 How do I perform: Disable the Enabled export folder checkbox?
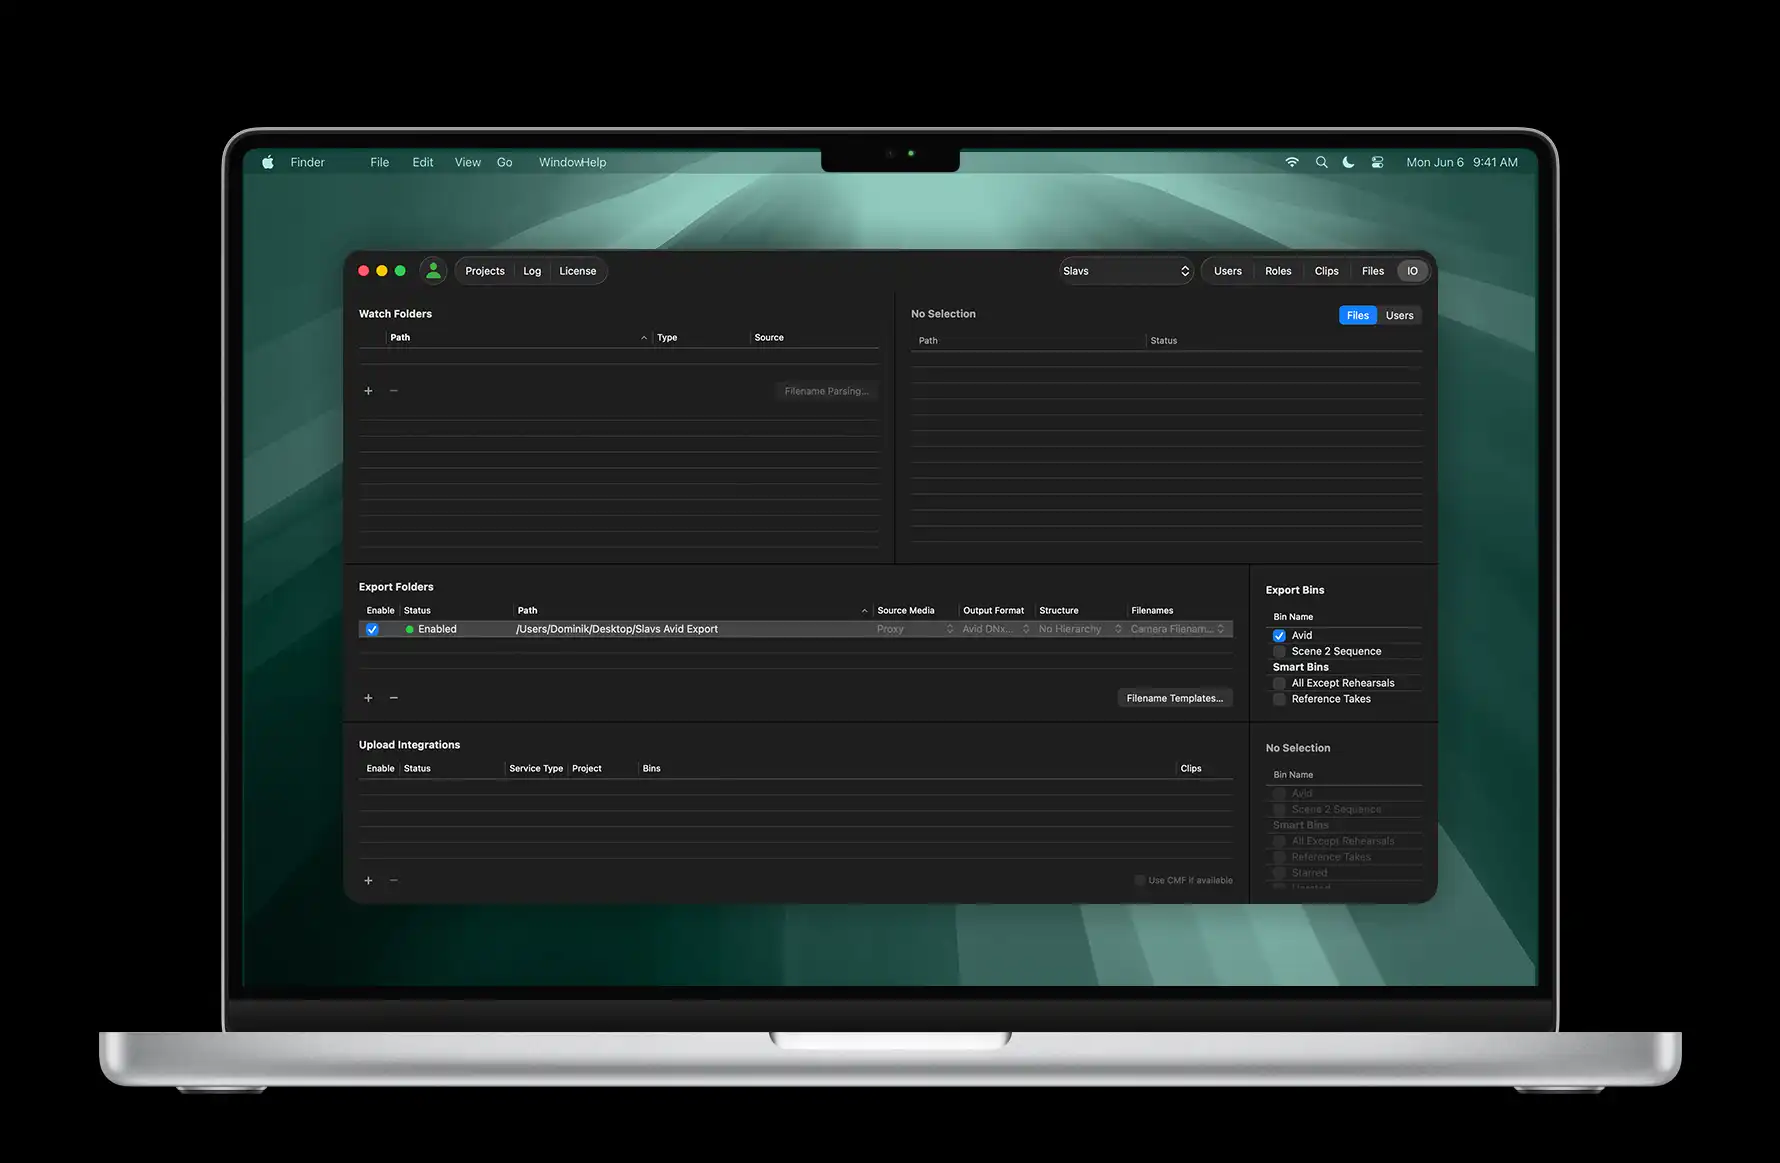[372, 628]
